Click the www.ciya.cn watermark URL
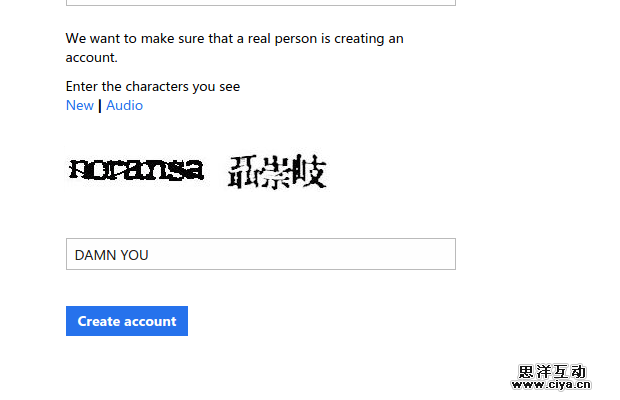 [551, 384]
